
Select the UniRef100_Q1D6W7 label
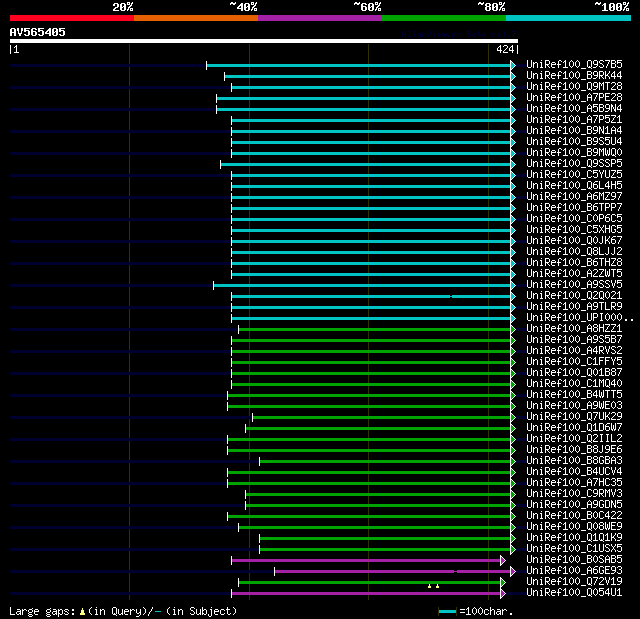(574, 428)
